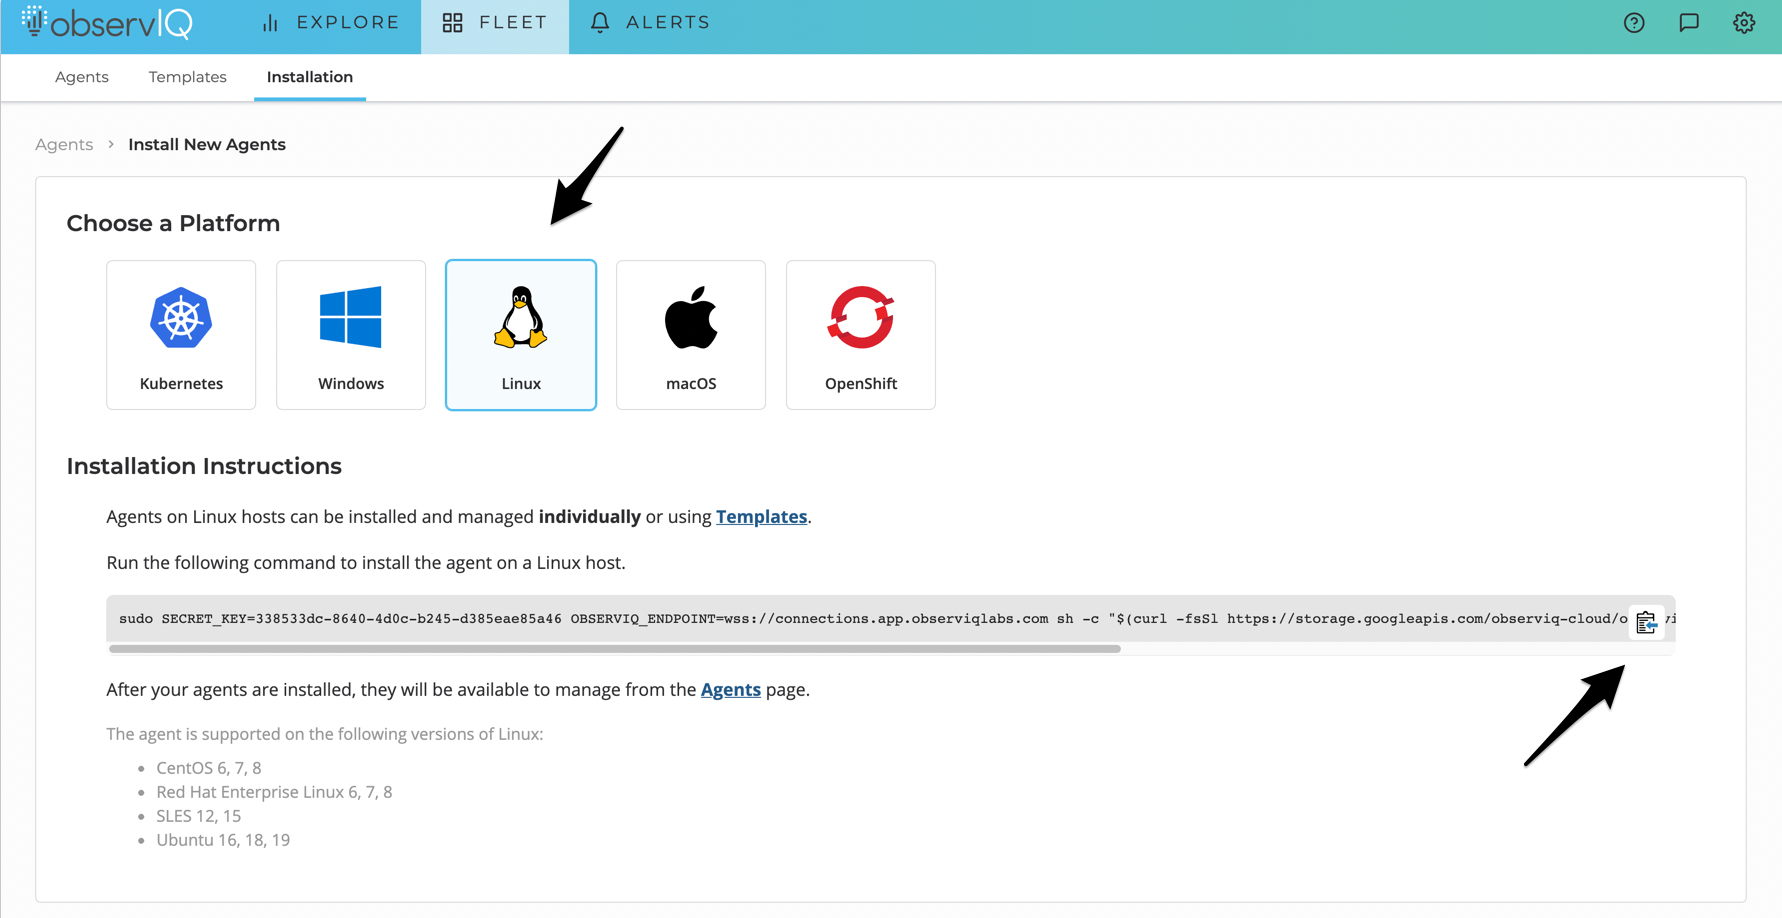Go back to Agents via breadcrumb
The height and width of the screenshot is (918, 1782).
tap(64, 144)
